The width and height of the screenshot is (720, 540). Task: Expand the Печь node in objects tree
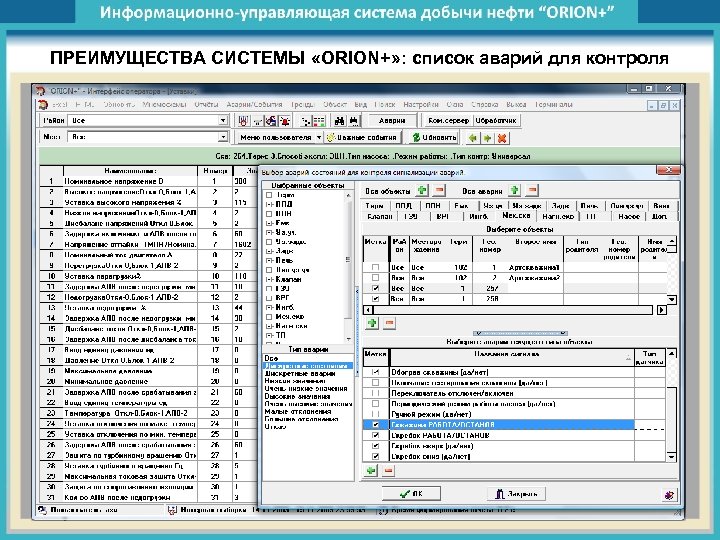270,260
